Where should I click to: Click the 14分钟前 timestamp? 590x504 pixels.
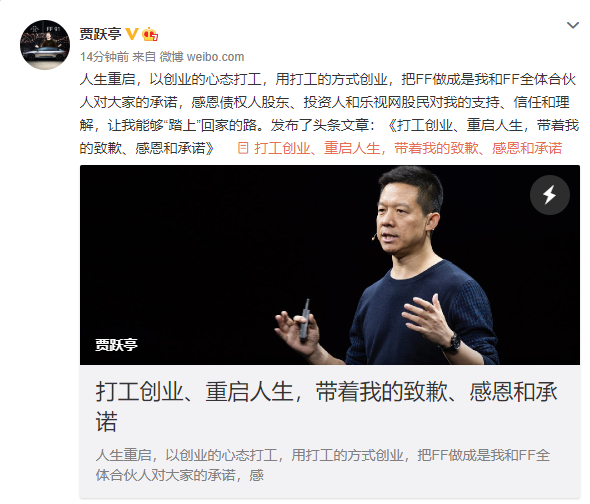[x=104, y=57]
